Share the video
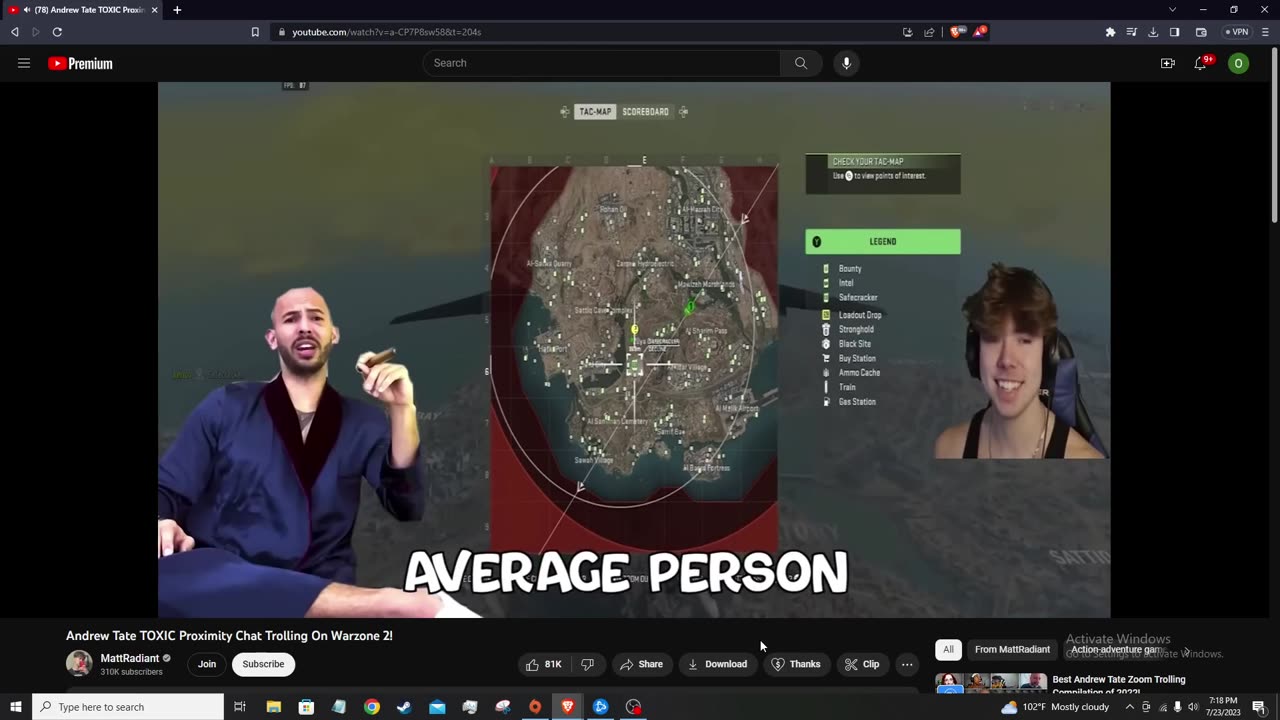 point(640,664)
